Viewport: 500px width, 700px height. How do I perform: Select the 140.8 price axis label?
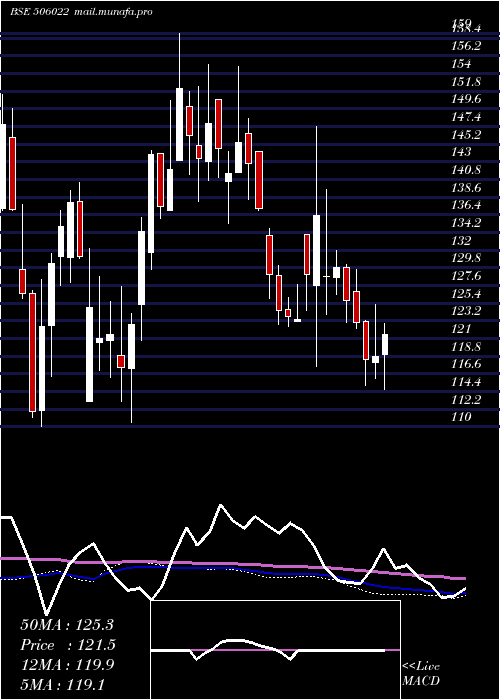(x=465, y=170)
